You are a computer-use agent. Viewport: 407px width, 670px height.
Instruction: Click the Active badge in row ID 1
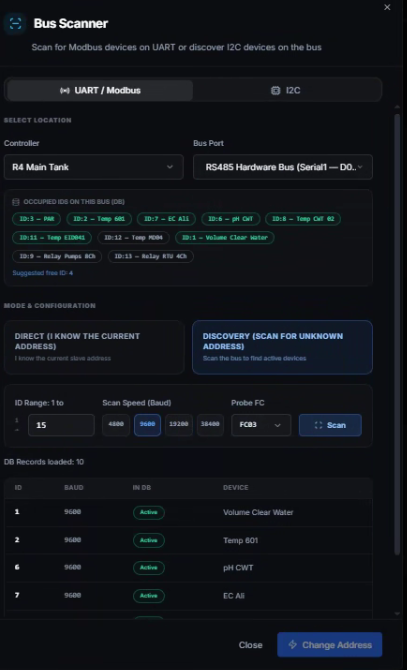tap(149, 512)
